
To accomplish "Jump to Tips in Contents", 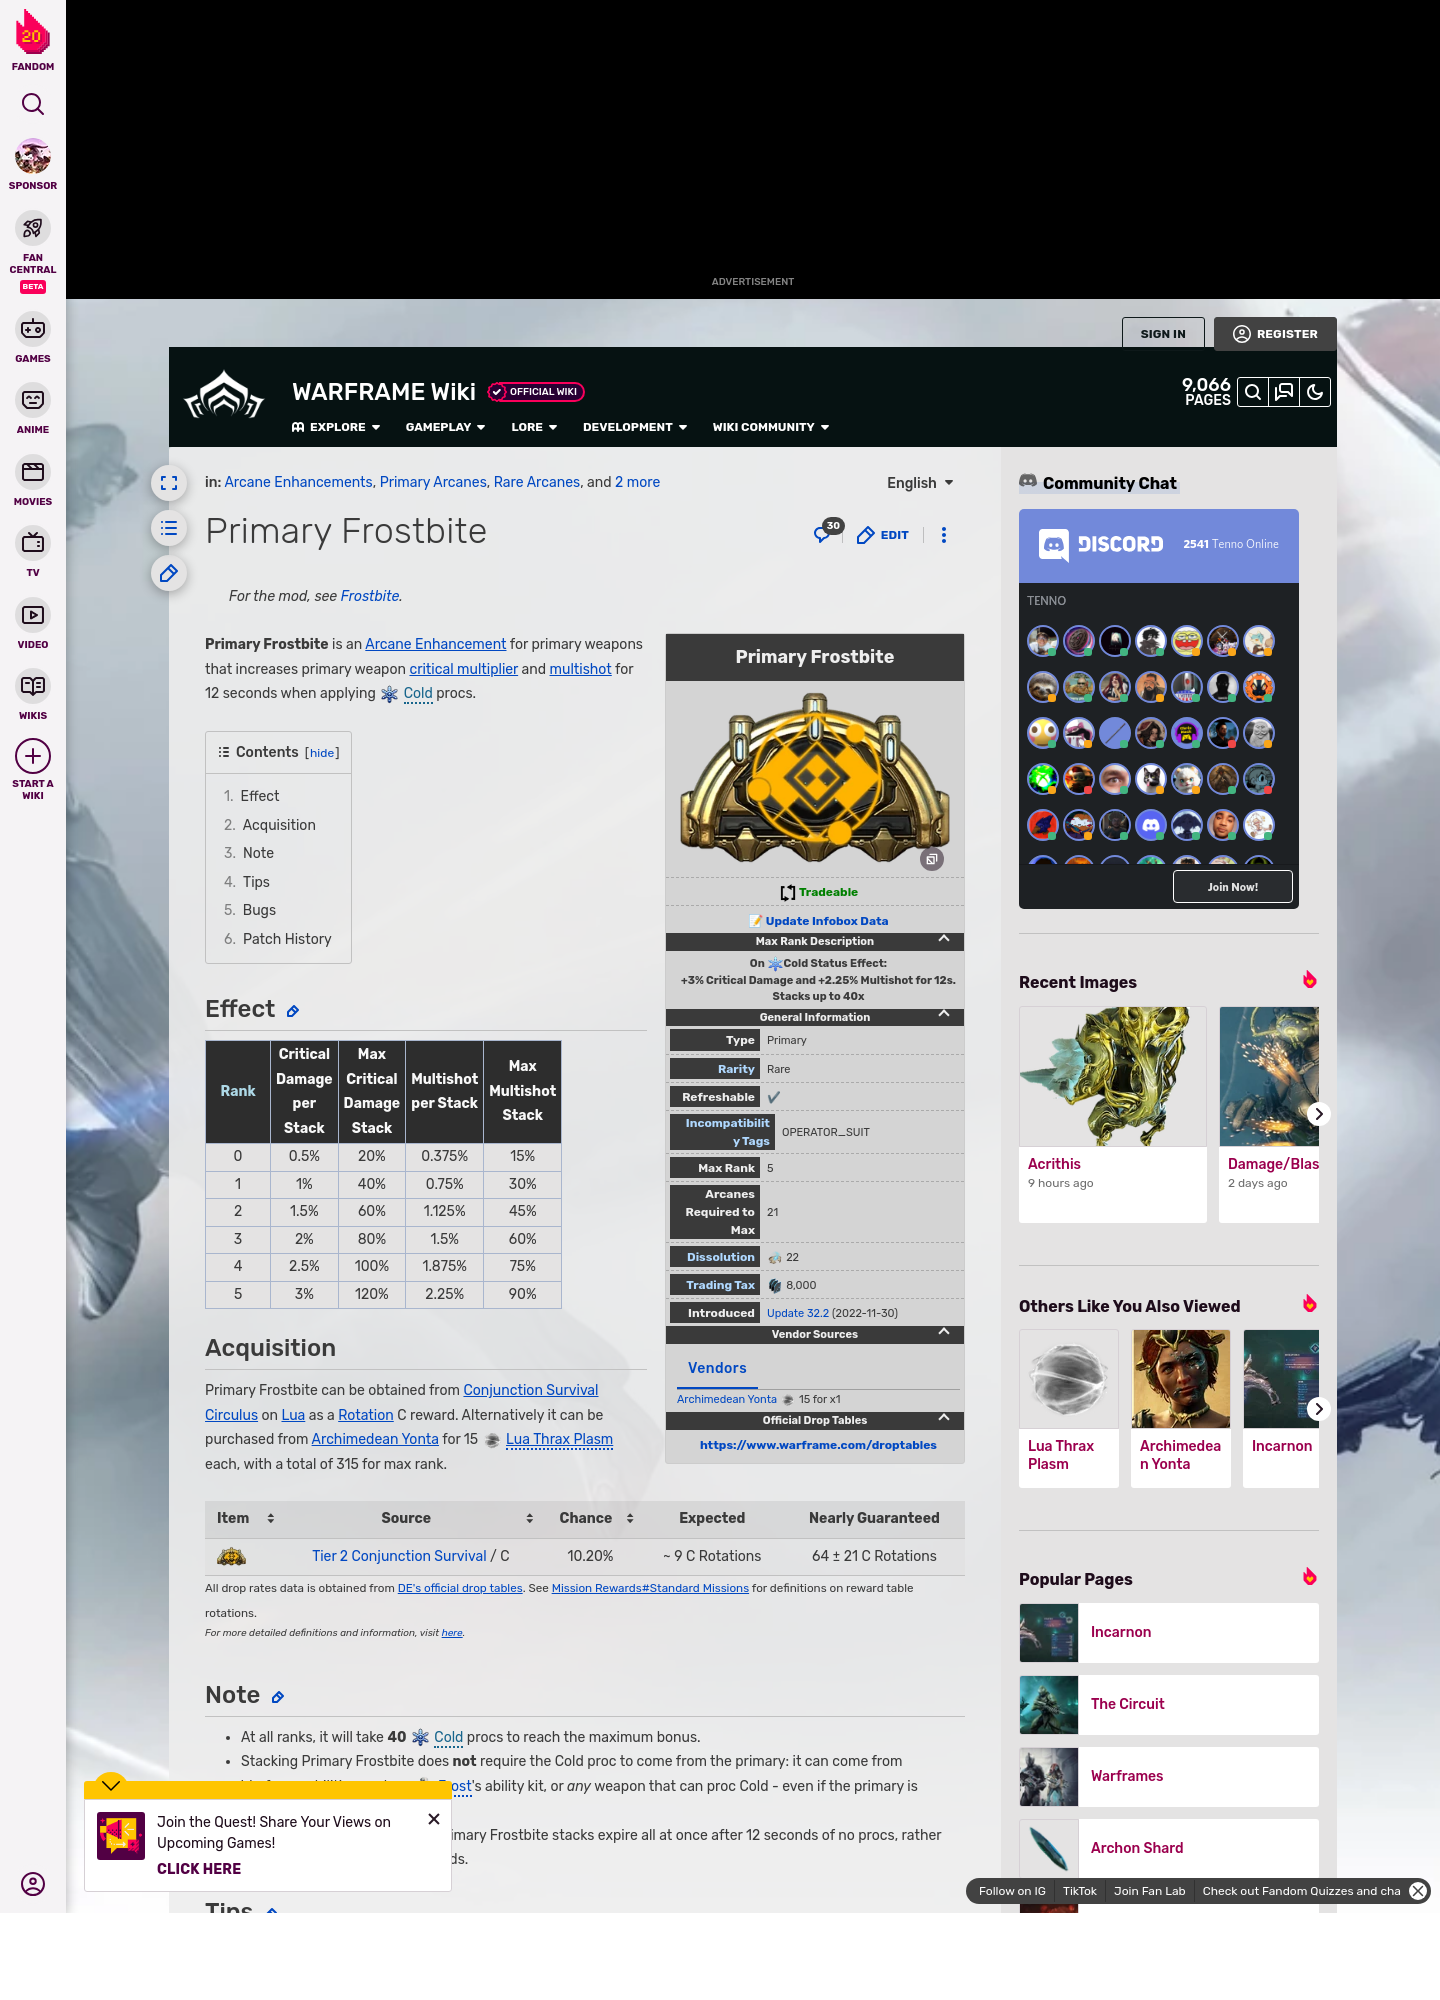I will (x=256, y=882).
